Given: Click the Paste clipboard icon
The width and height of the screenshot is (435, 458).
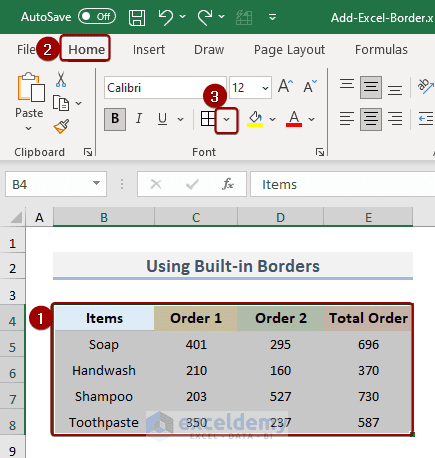Looking at the screenshot, I should 31,87.
